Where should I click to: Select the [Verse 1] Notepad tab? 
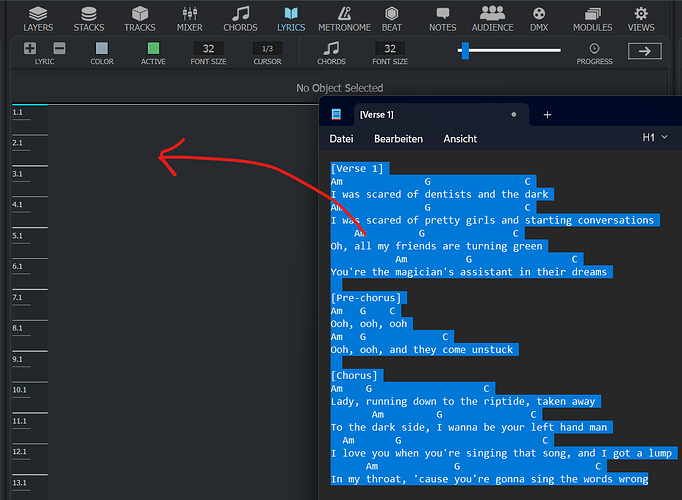click(441, 115)
